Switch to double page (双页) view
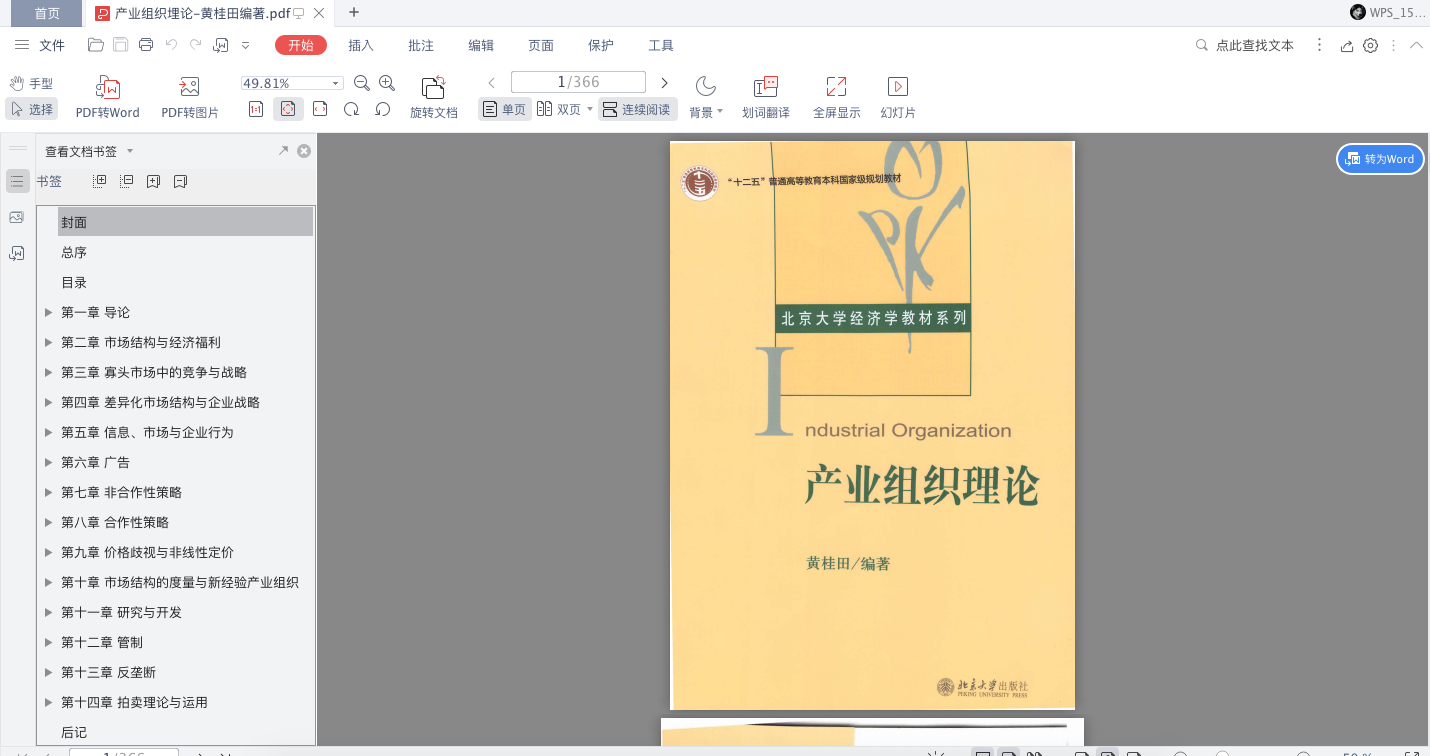 click(x=559, y=109)
